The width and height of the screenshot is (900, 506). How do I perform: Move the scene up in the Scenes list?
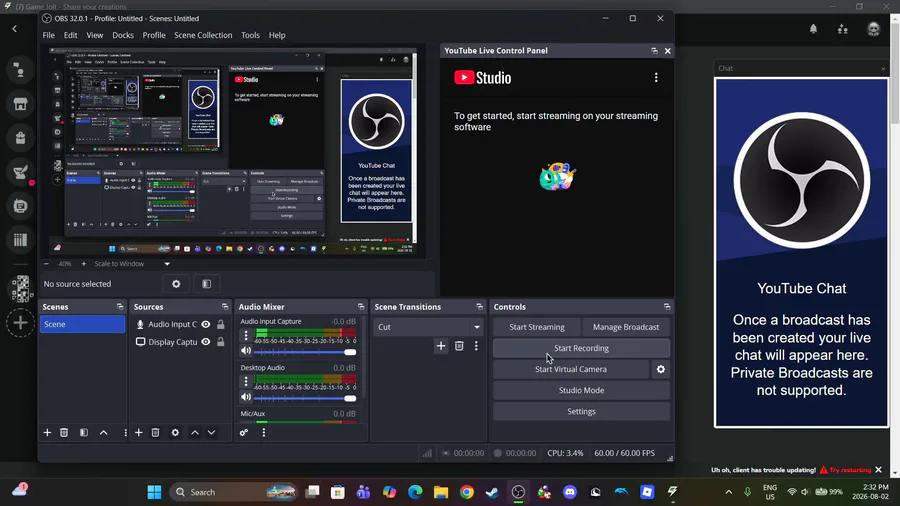[x=103, y=433]
